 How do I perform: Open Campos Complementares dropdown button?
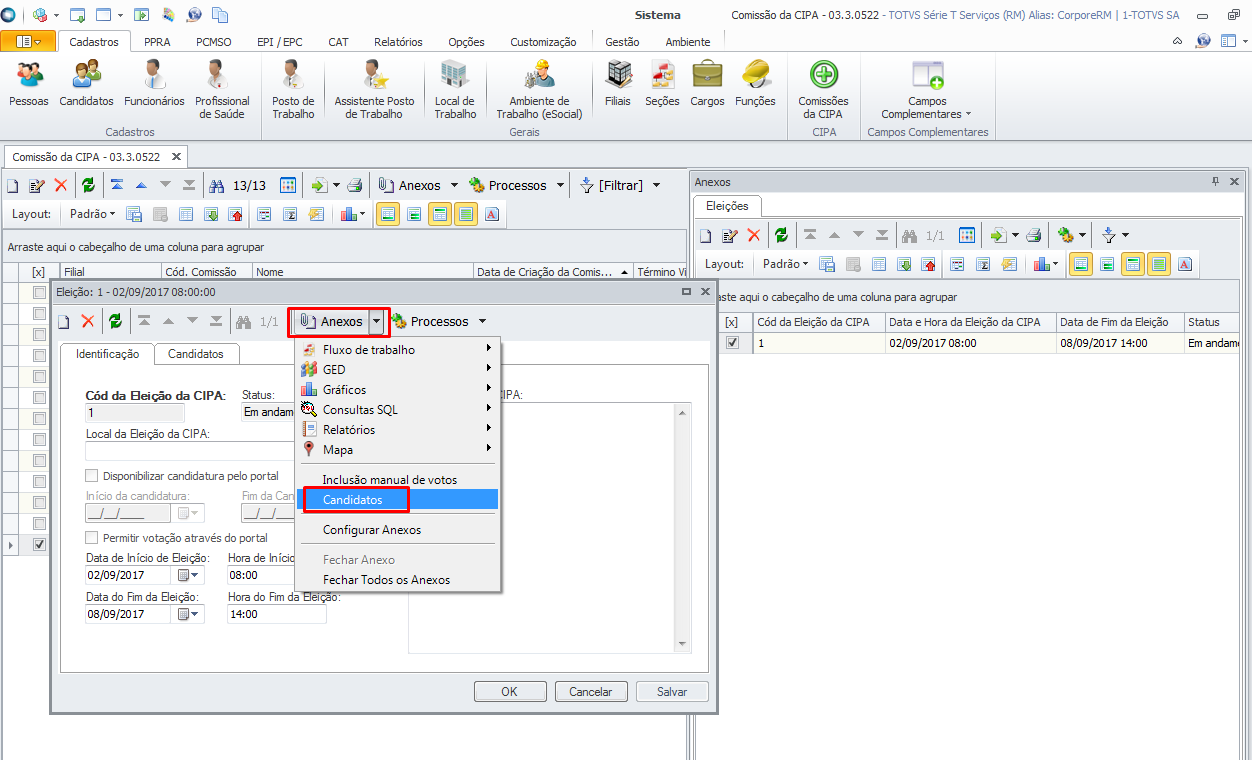click(927, 90)
